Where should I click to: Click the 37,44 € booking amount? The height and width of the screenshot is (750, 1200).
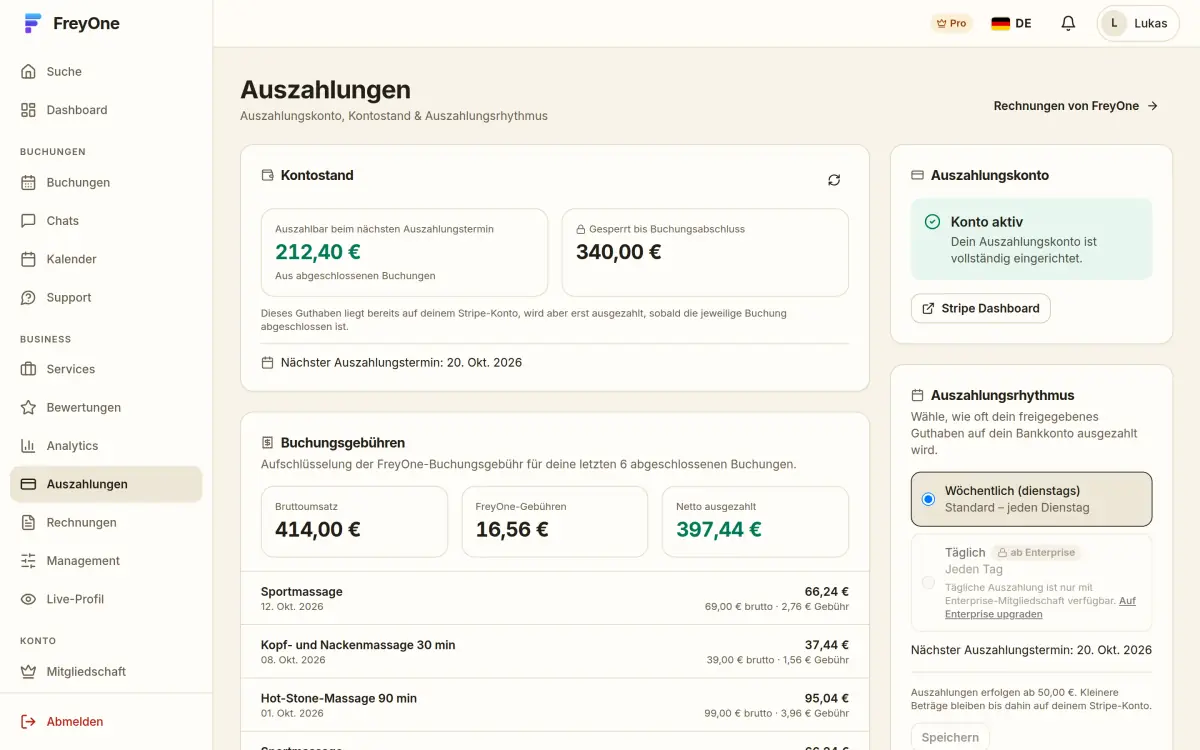click(826, 645)
